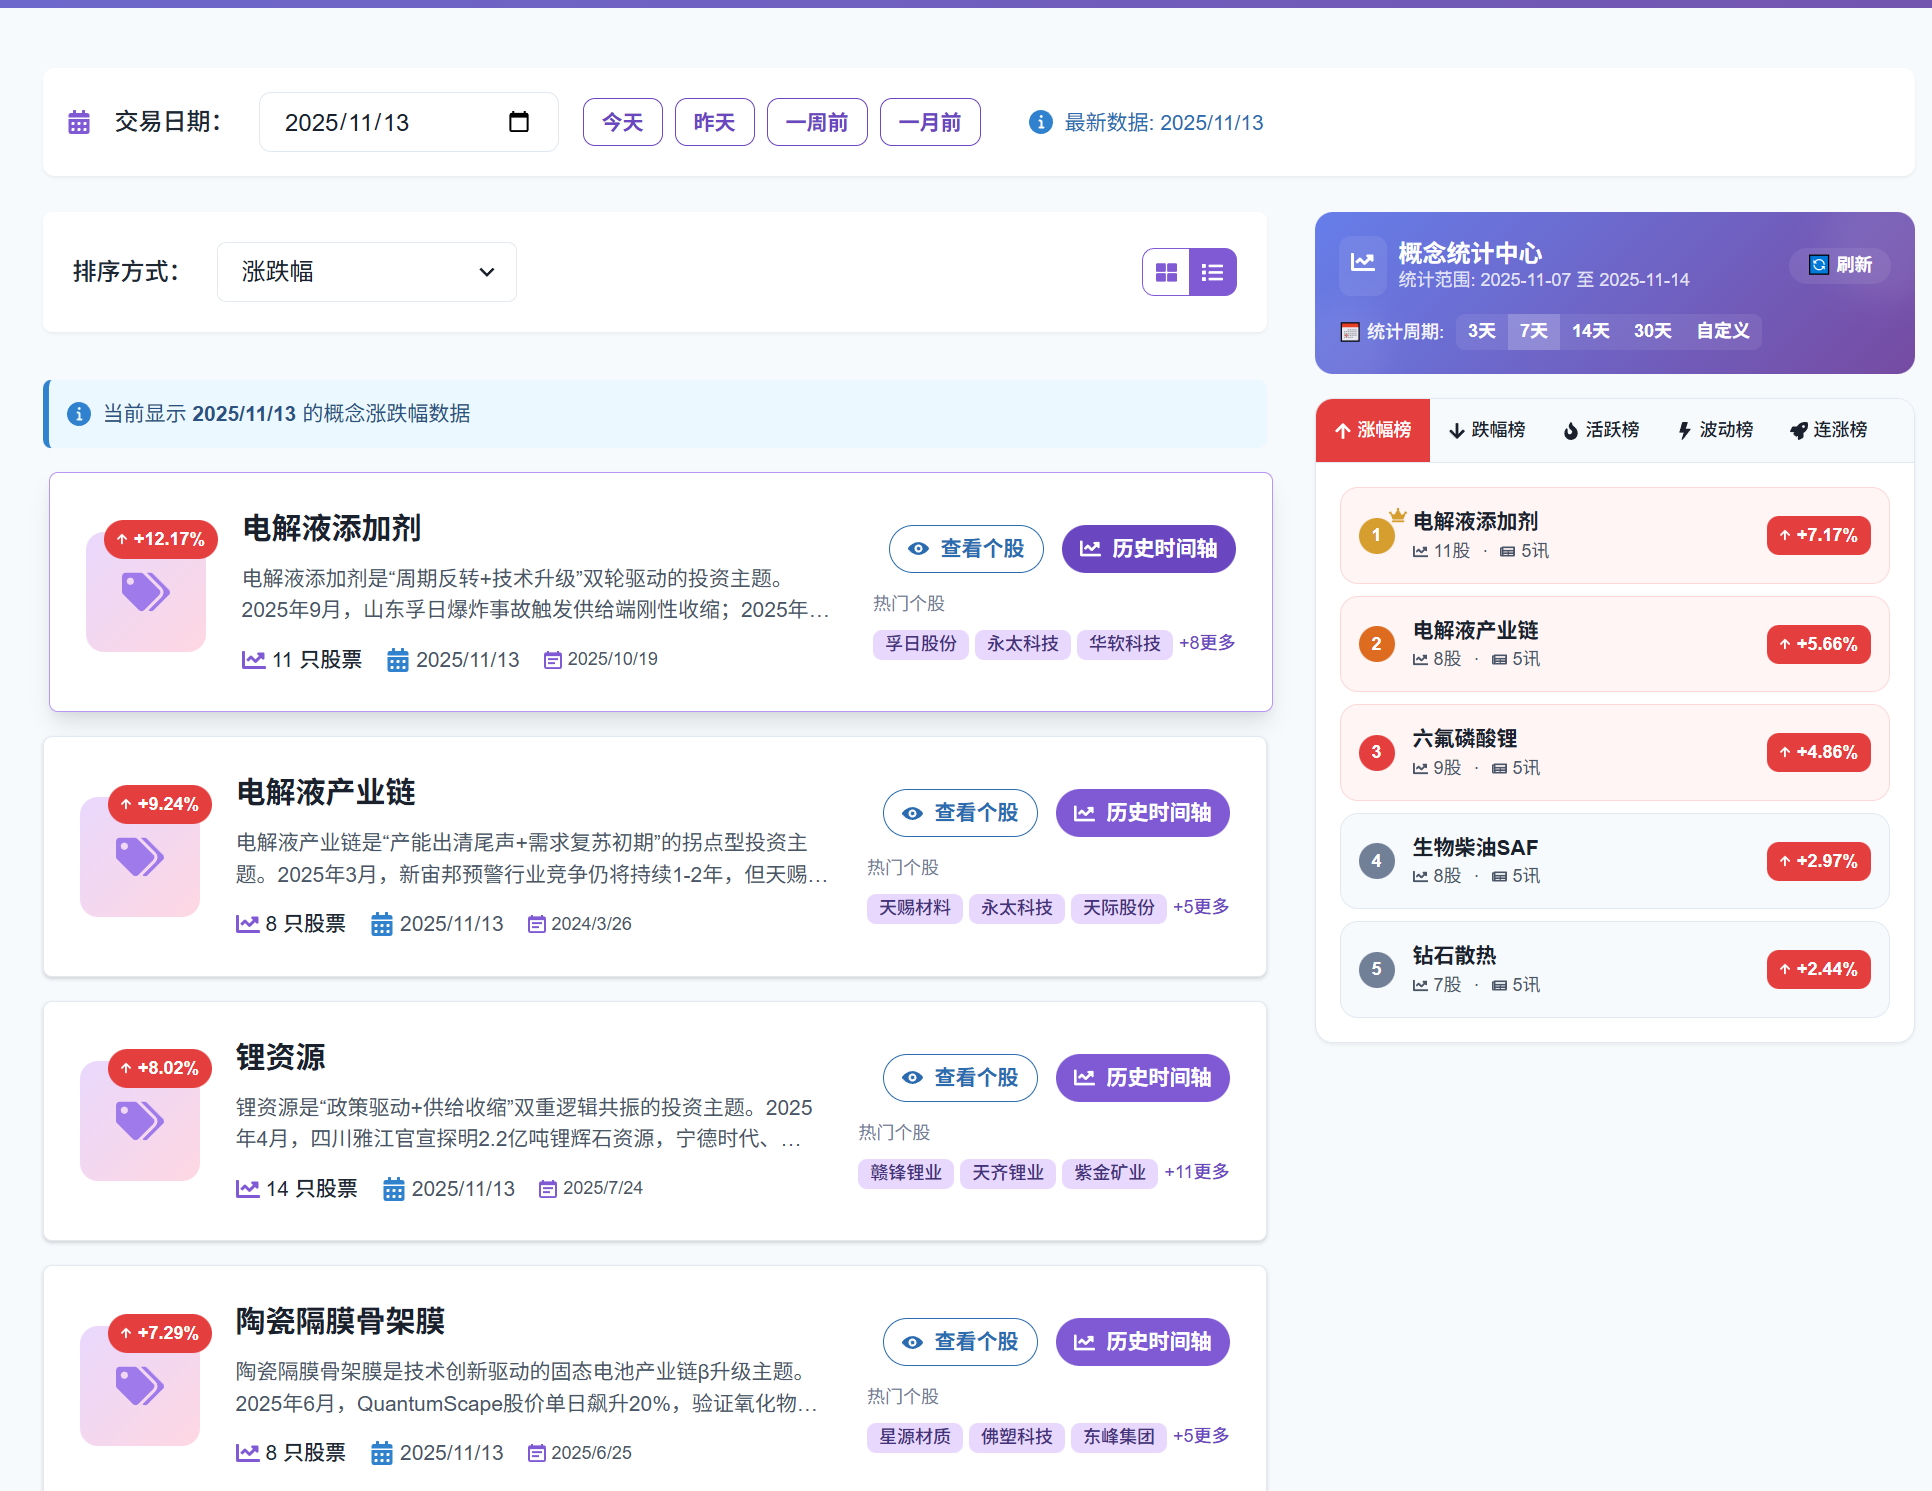Click the info icon next to 最新数据

1040,122
